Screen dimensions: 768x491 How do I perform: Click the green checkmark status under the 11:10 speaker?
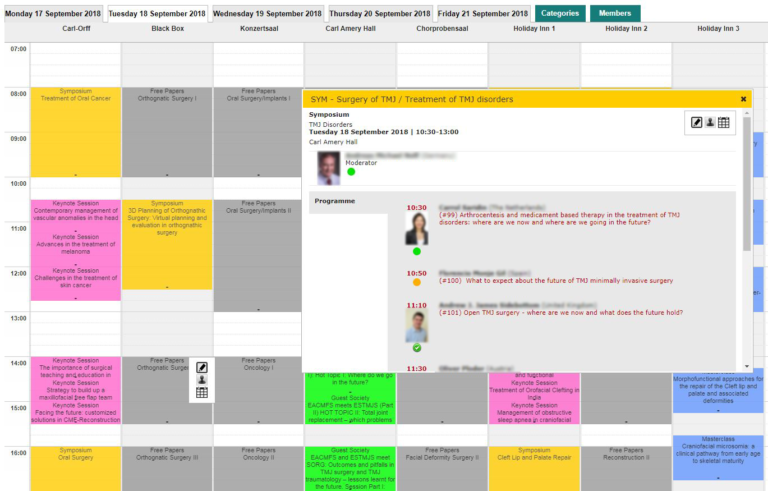click(416, 348)
